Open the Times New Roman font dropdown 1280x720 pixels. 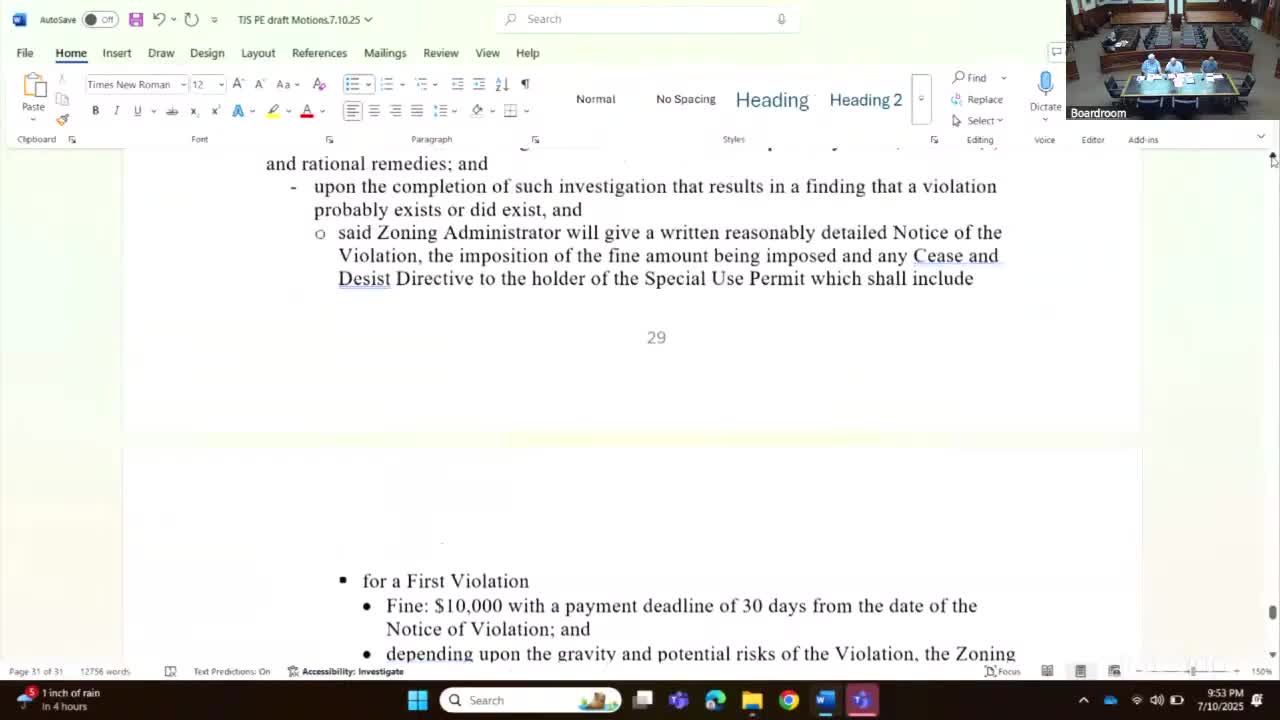(x=183, y=85)
